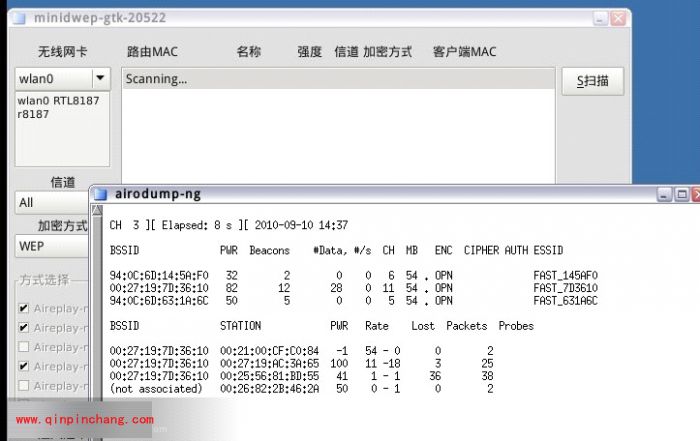This screenshot has width=700, height=441.
Task: Click the Beacons column header
Action: click(x=270, y=250)
